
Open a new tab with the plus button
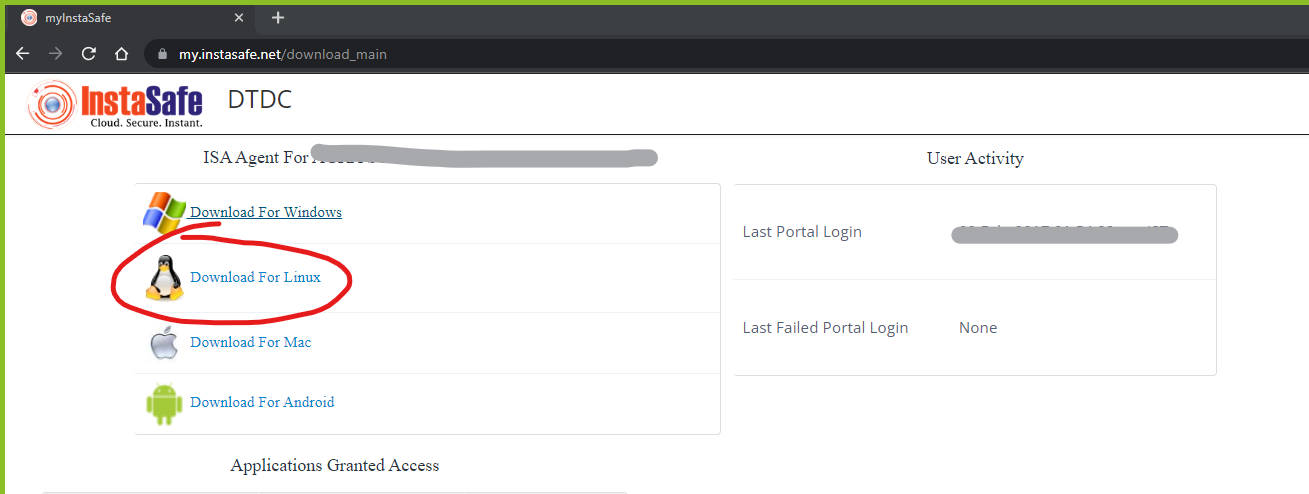[278, 17]
